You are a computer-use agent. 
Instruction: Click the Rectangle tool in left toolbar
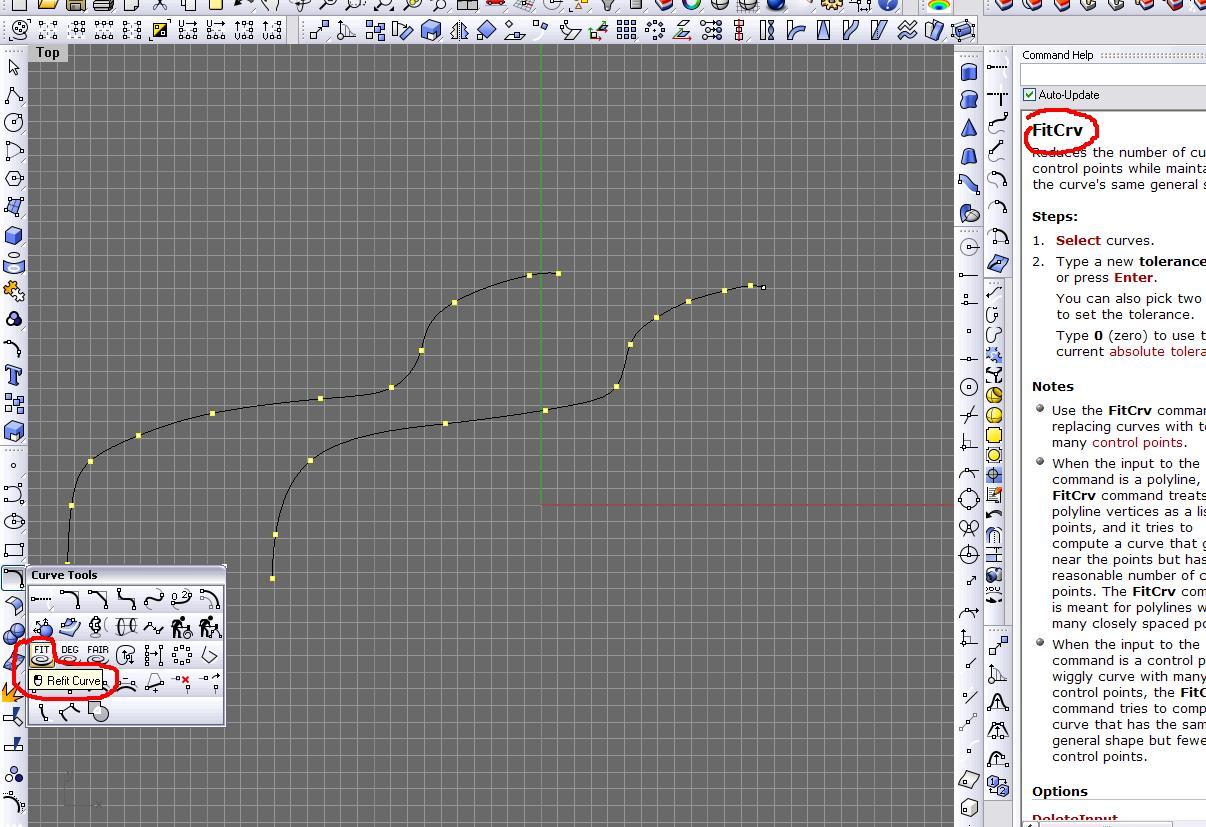pyautogui.click(x=14, y=550)
